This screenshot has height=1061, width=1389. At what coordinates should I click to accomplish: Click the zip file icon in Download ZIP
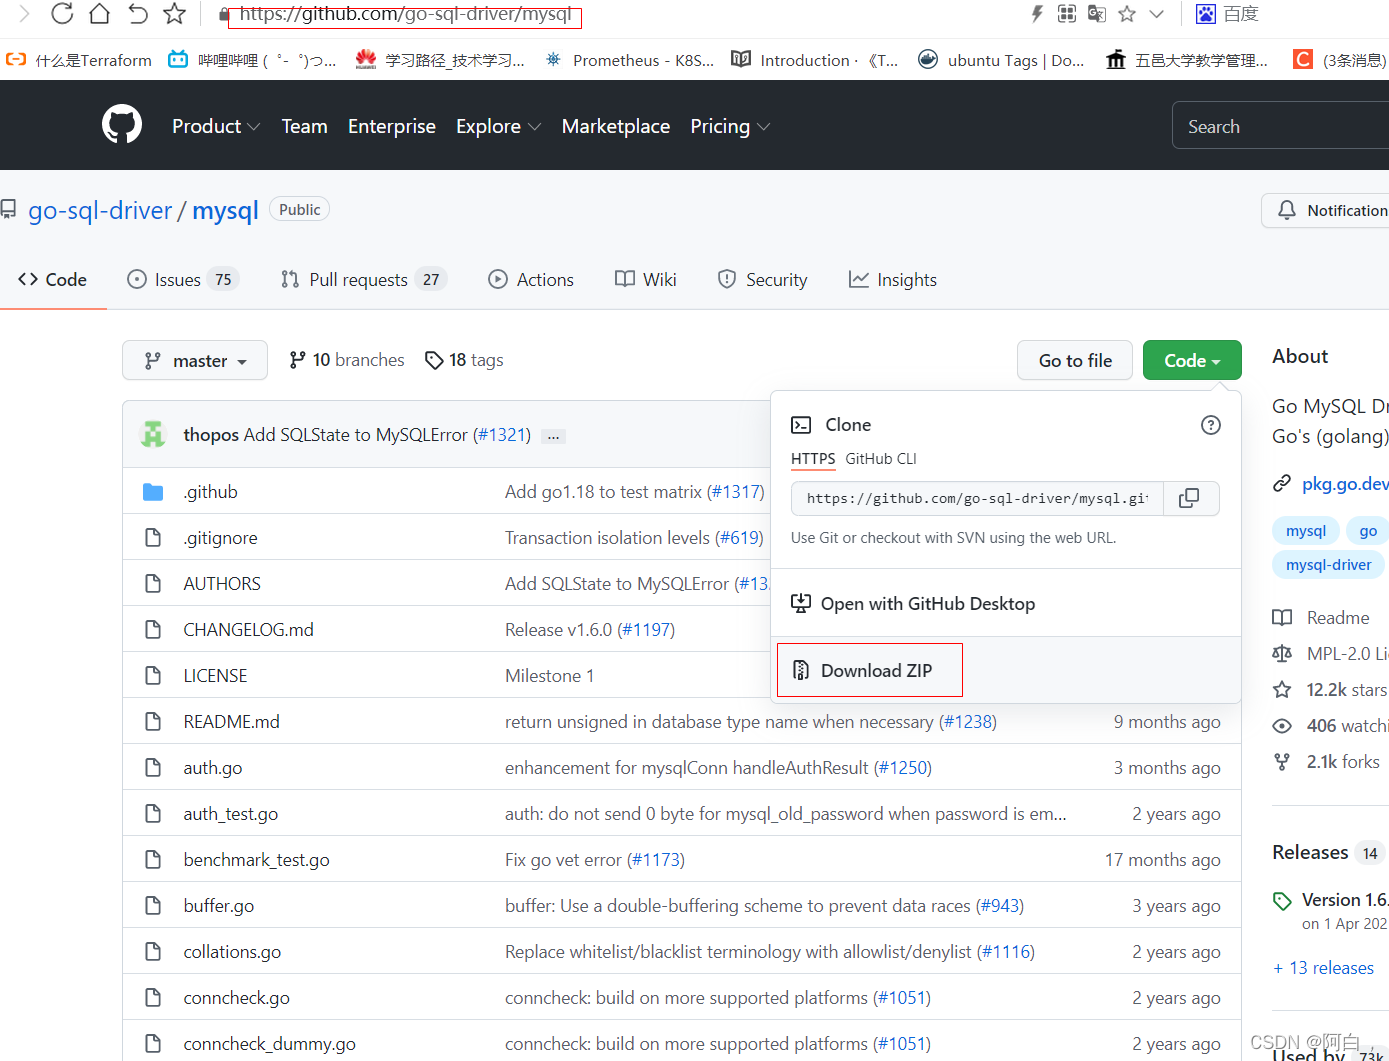coord(801,670)
